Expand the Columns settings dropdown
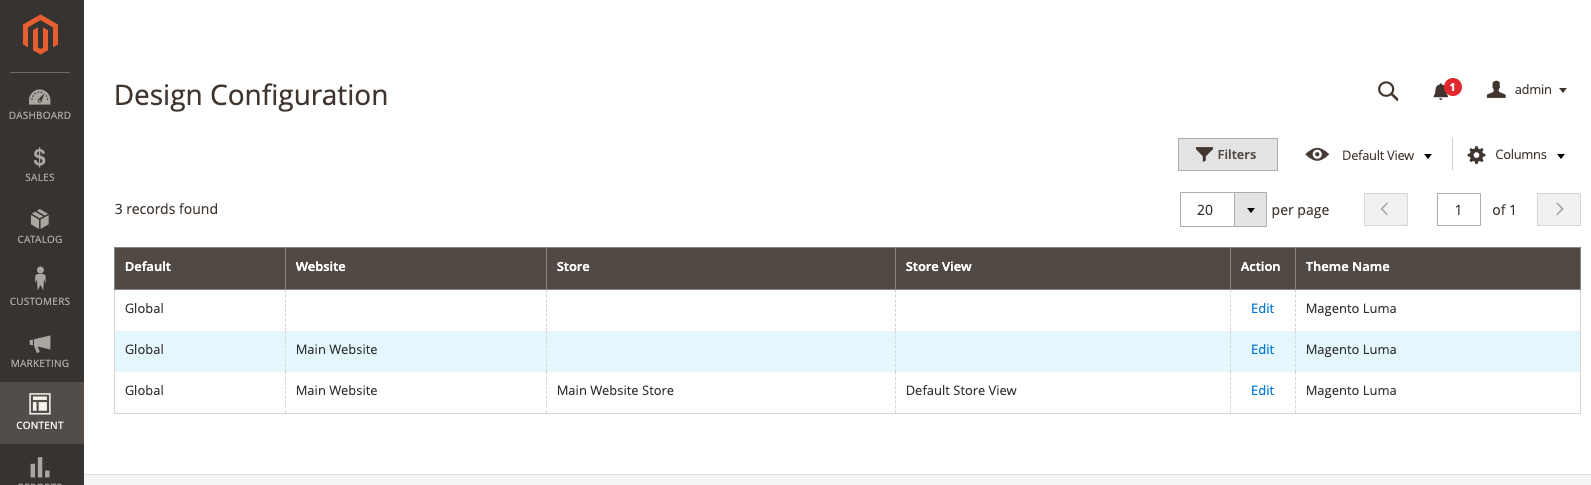The width and height of the screenshot is (1591, 485). click(x=1516, y=155)
